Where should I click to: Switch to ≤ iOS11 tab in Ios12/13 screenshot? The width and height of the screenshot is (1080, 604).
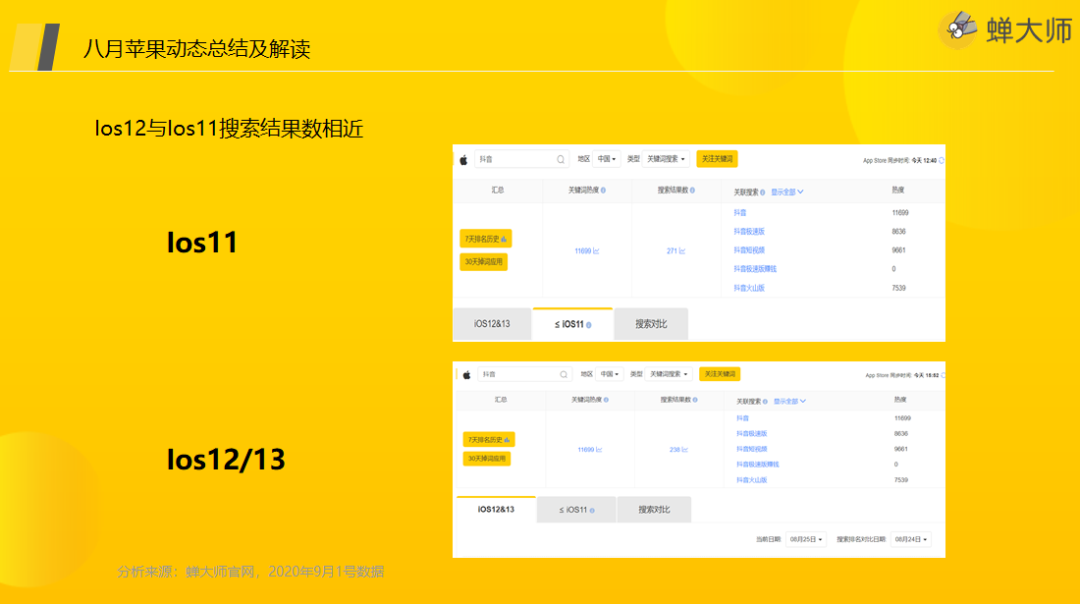tap(577, 510)
